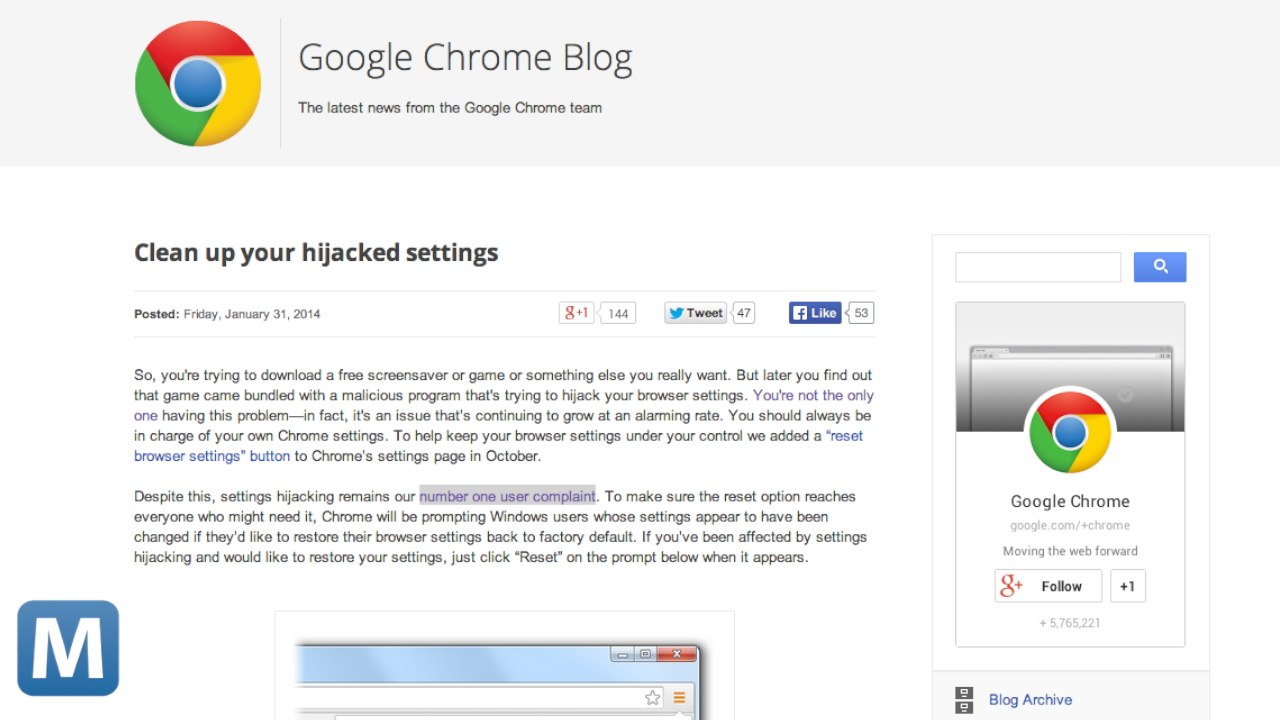The image size is (1280, 720).
Task: Click the follower count +5,765,221
Action: coord(1070,623)
